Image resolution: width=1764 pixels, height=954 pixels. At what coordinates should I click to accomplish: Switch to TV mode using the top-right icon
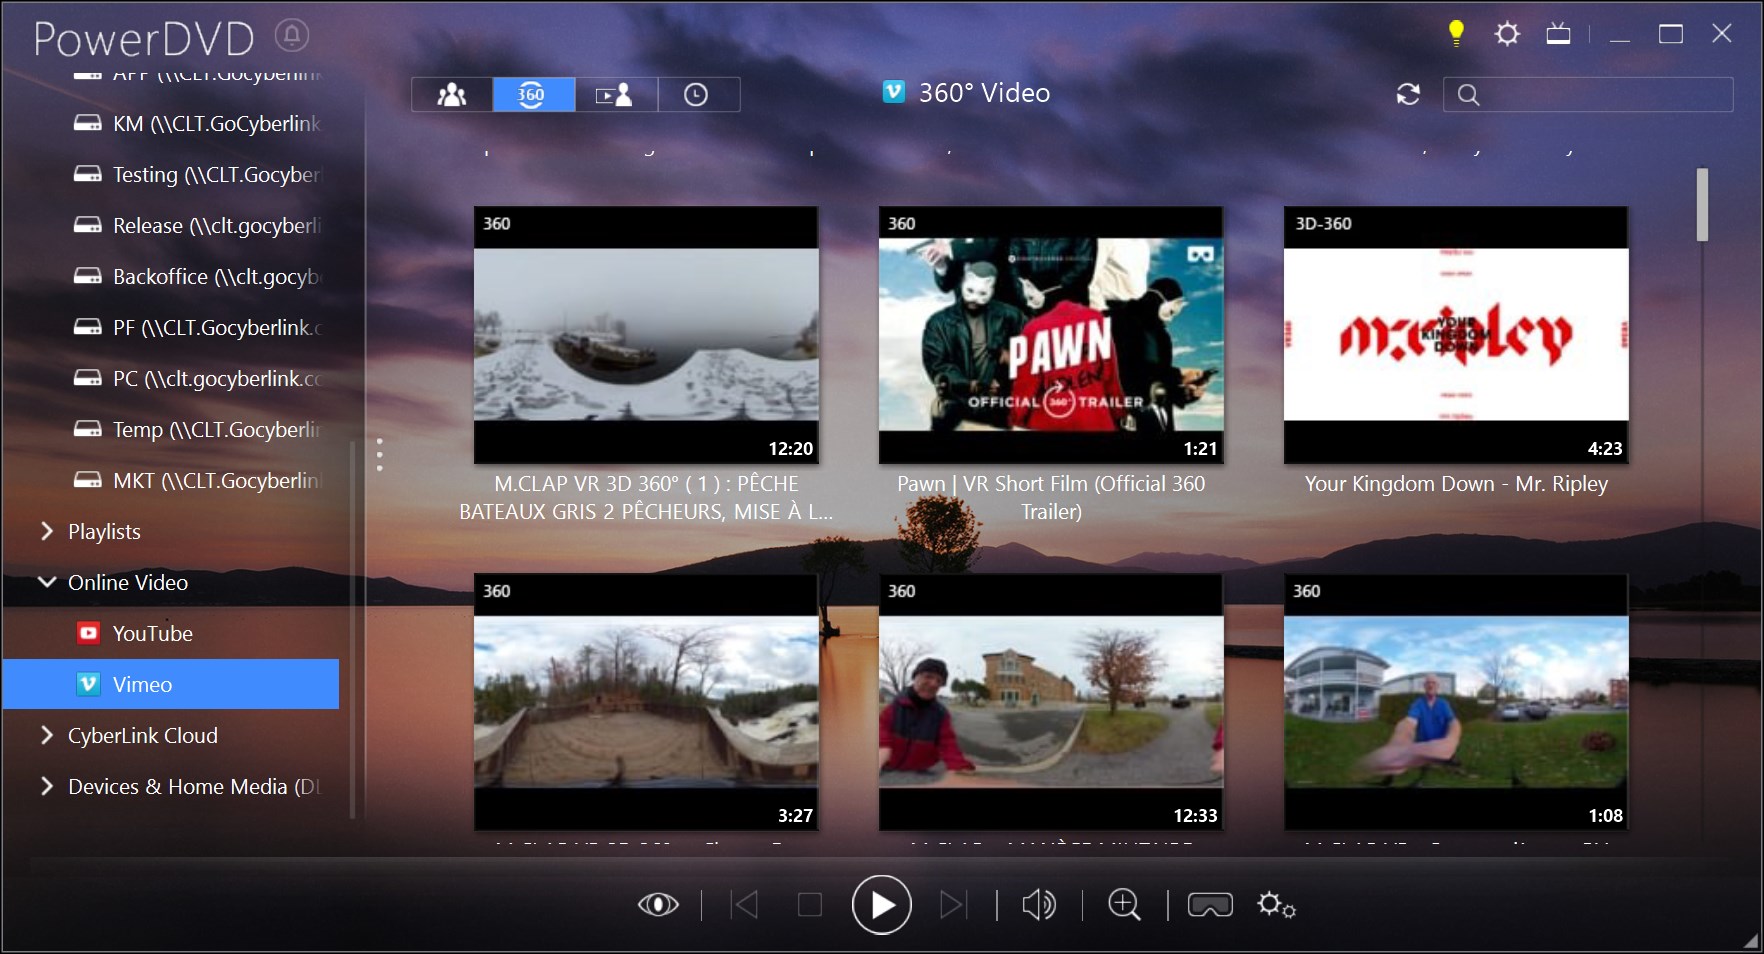pyautogui.click(x=1559, y=33)
